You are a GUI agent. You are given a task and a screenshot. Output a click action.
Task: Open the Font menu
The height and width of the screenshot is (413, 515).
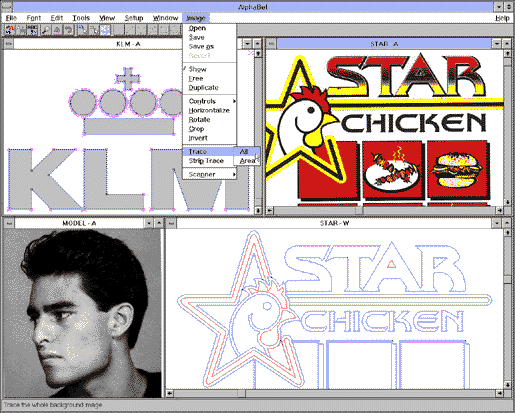(34, 18)
